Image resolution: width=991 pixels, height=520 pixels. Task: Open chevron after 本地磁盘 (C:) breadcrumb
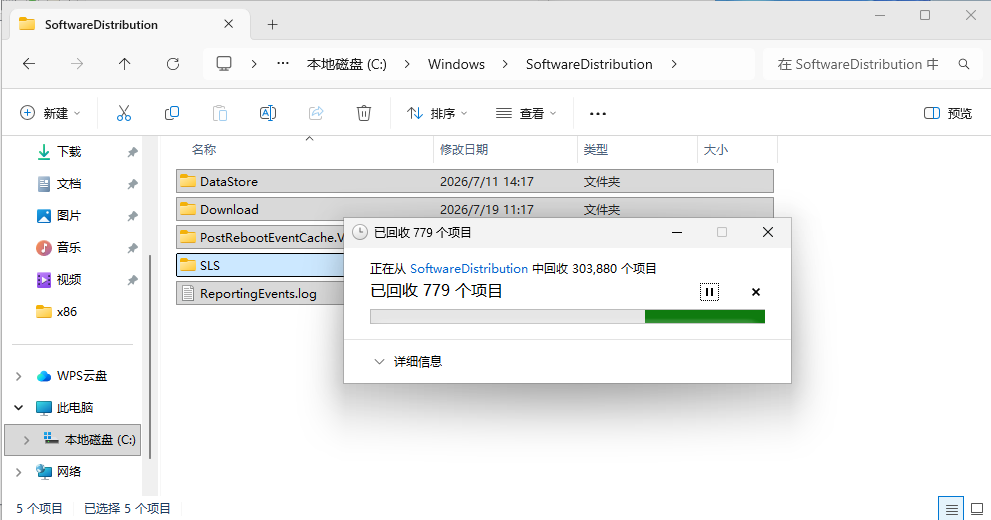[x=406, y=64]
